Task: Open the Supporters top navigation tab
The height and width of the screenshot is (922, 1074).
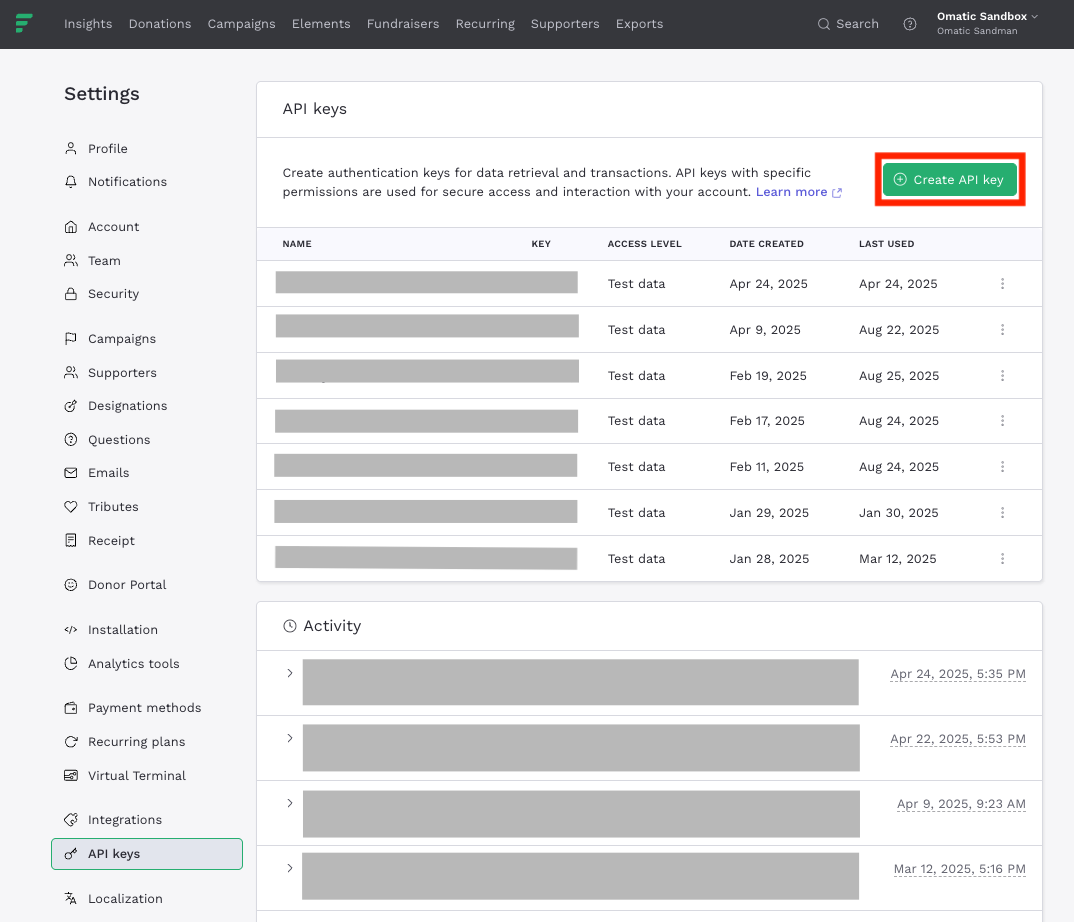Action: tap(565, 24)
